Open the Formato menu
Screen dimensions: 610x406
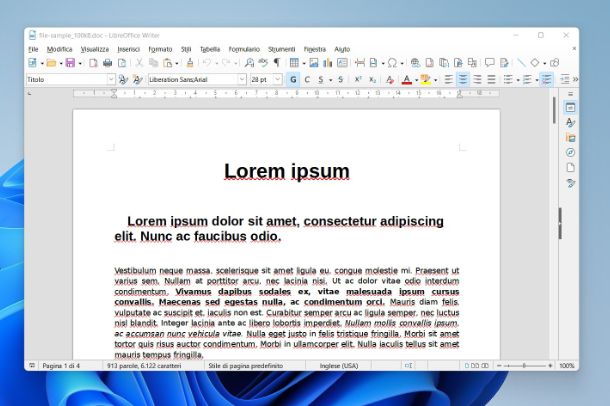click(x=160, y=49)
